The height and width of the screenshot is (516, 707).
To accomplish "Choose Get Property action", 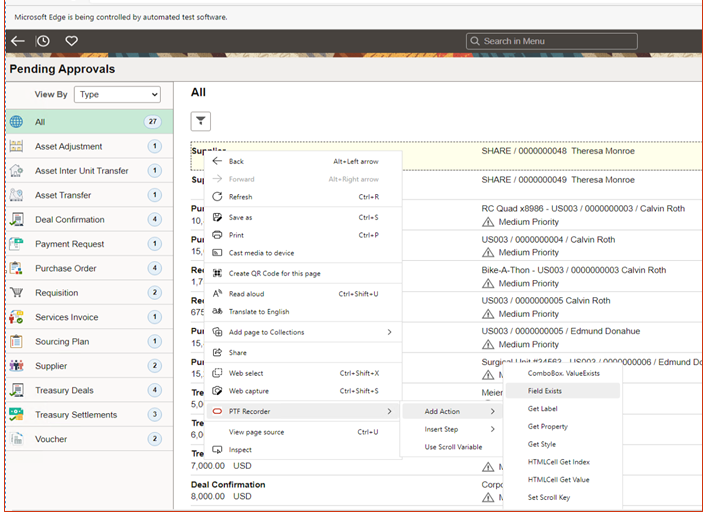I will click(x=563, y=426).
